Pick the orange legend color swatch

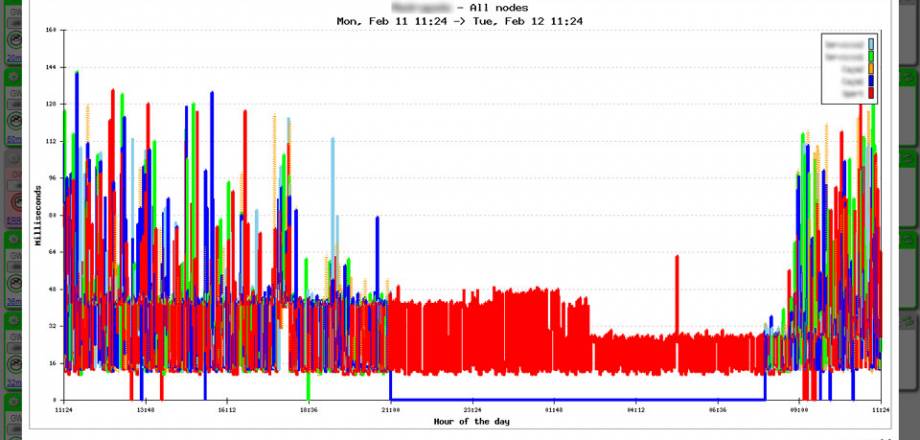pos(871,69)
